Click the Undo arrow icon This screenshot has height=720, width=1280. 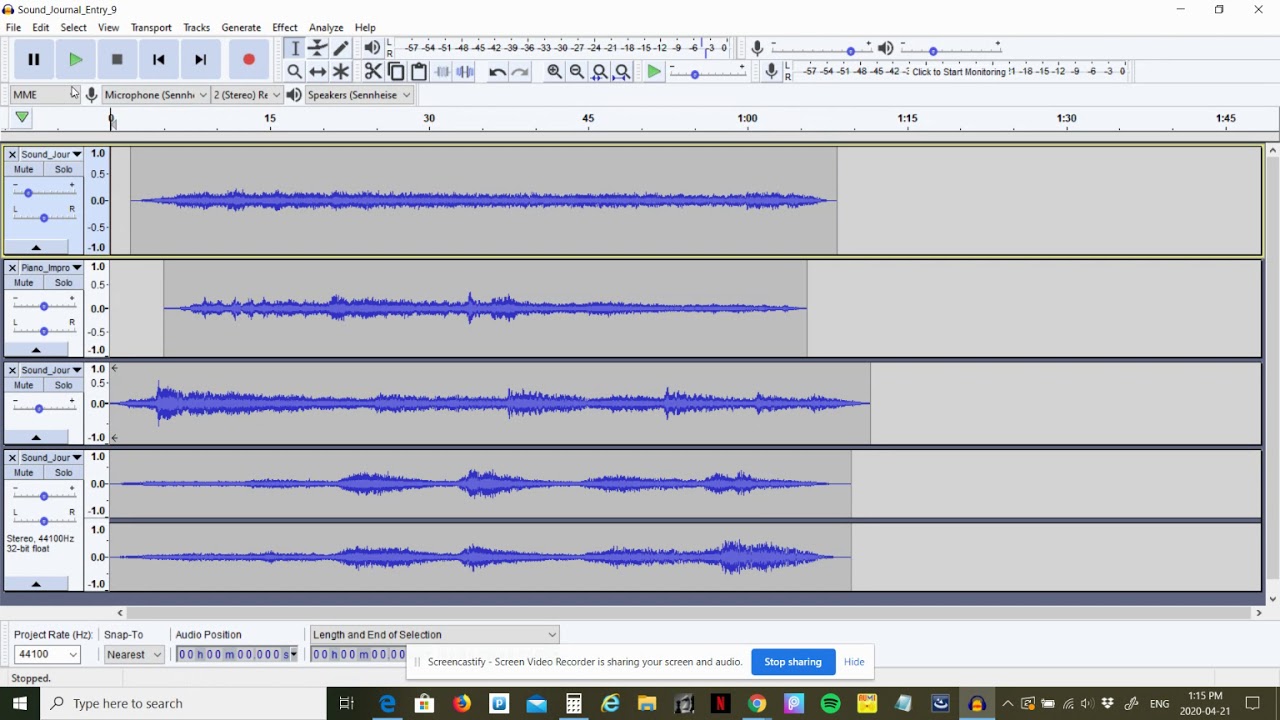click(497, 71)
